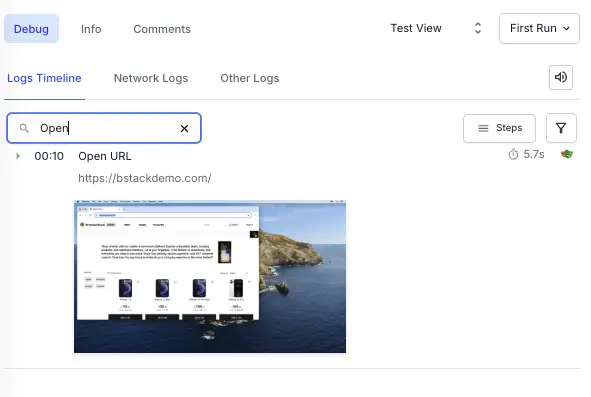Click the stopwatch duration icon
This screenshot has height=397, width=591.
(x=513, y=154)
